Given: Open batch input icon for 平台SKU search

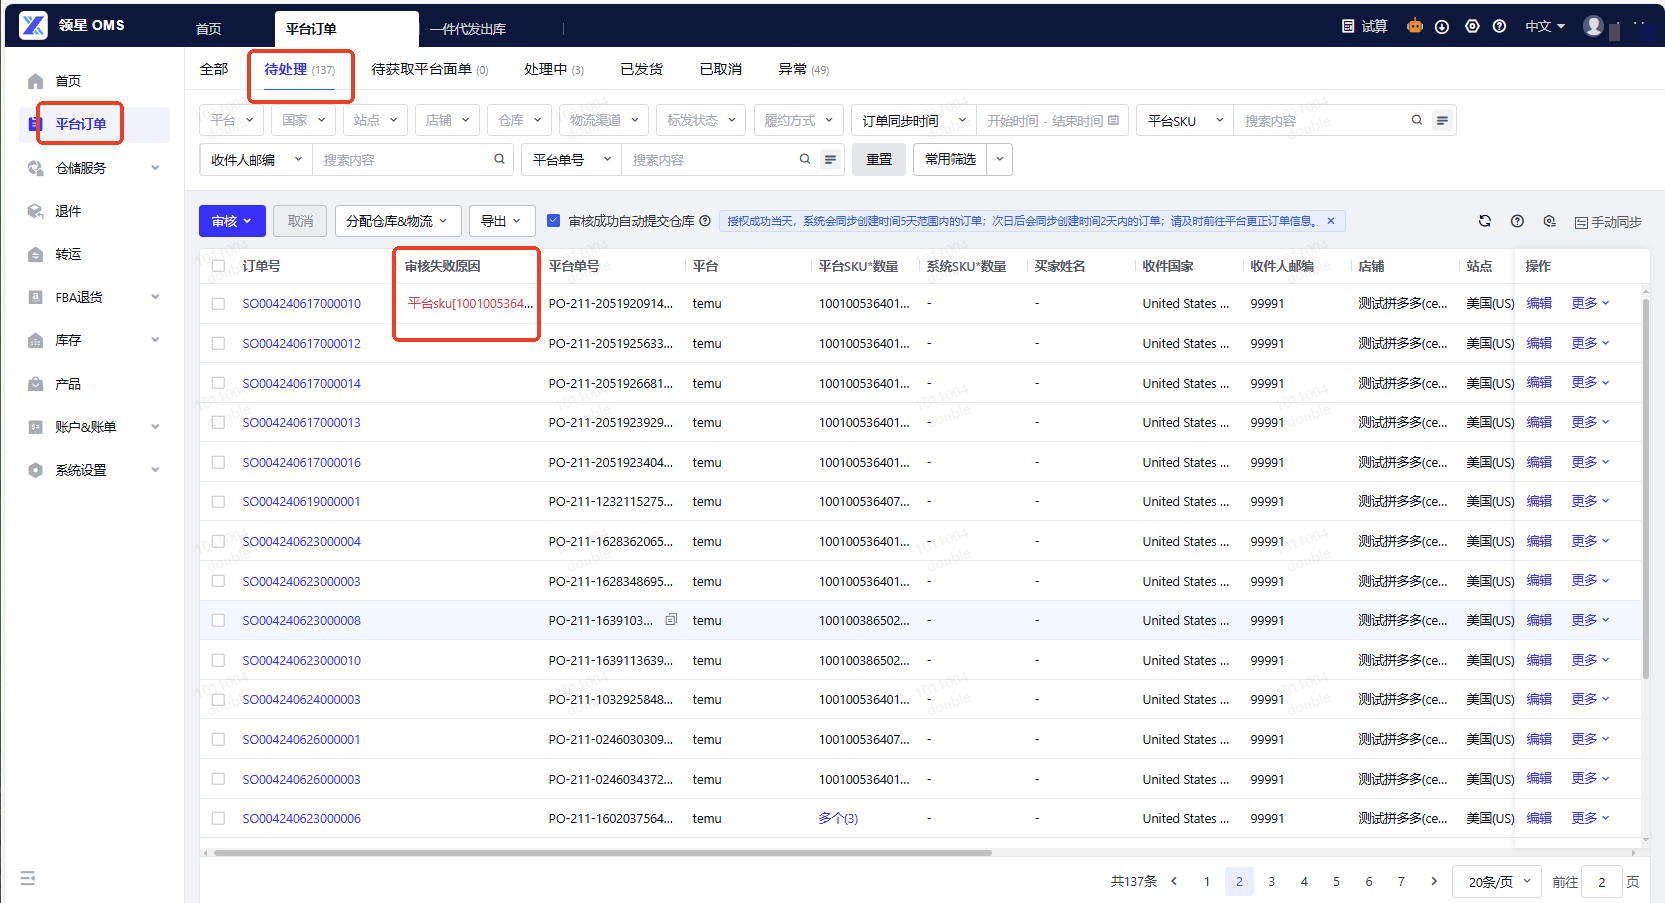Looking at the screenshot, I should 1442,120.
